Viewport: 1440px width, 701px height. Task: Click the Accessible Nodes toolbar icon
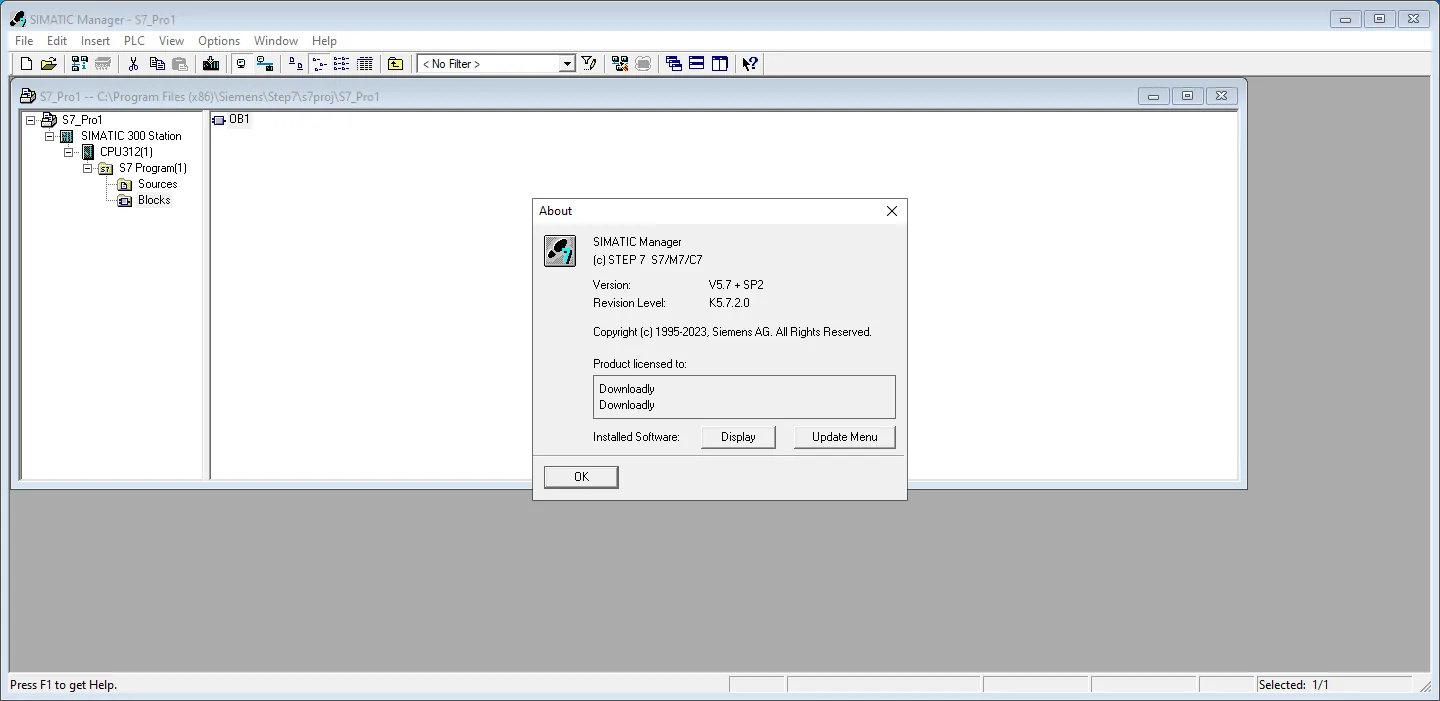(x=80, y=64)
